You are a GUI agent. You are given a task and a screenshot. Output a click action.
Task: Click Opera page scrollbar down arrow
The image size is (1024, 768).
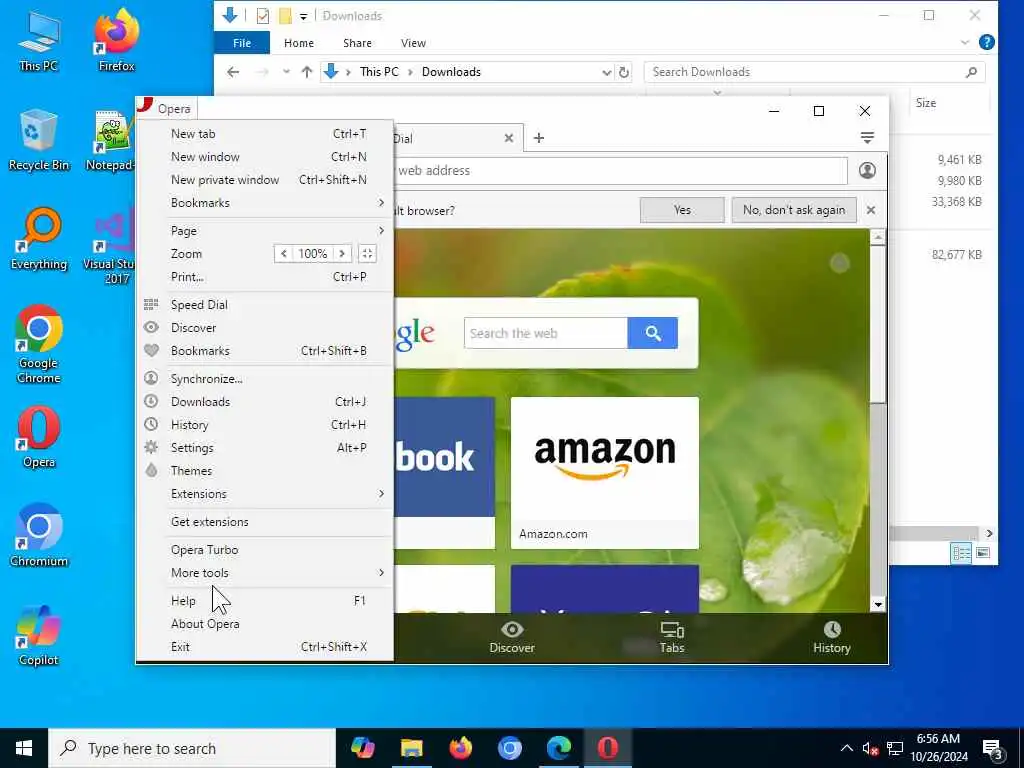pos(878,605)
